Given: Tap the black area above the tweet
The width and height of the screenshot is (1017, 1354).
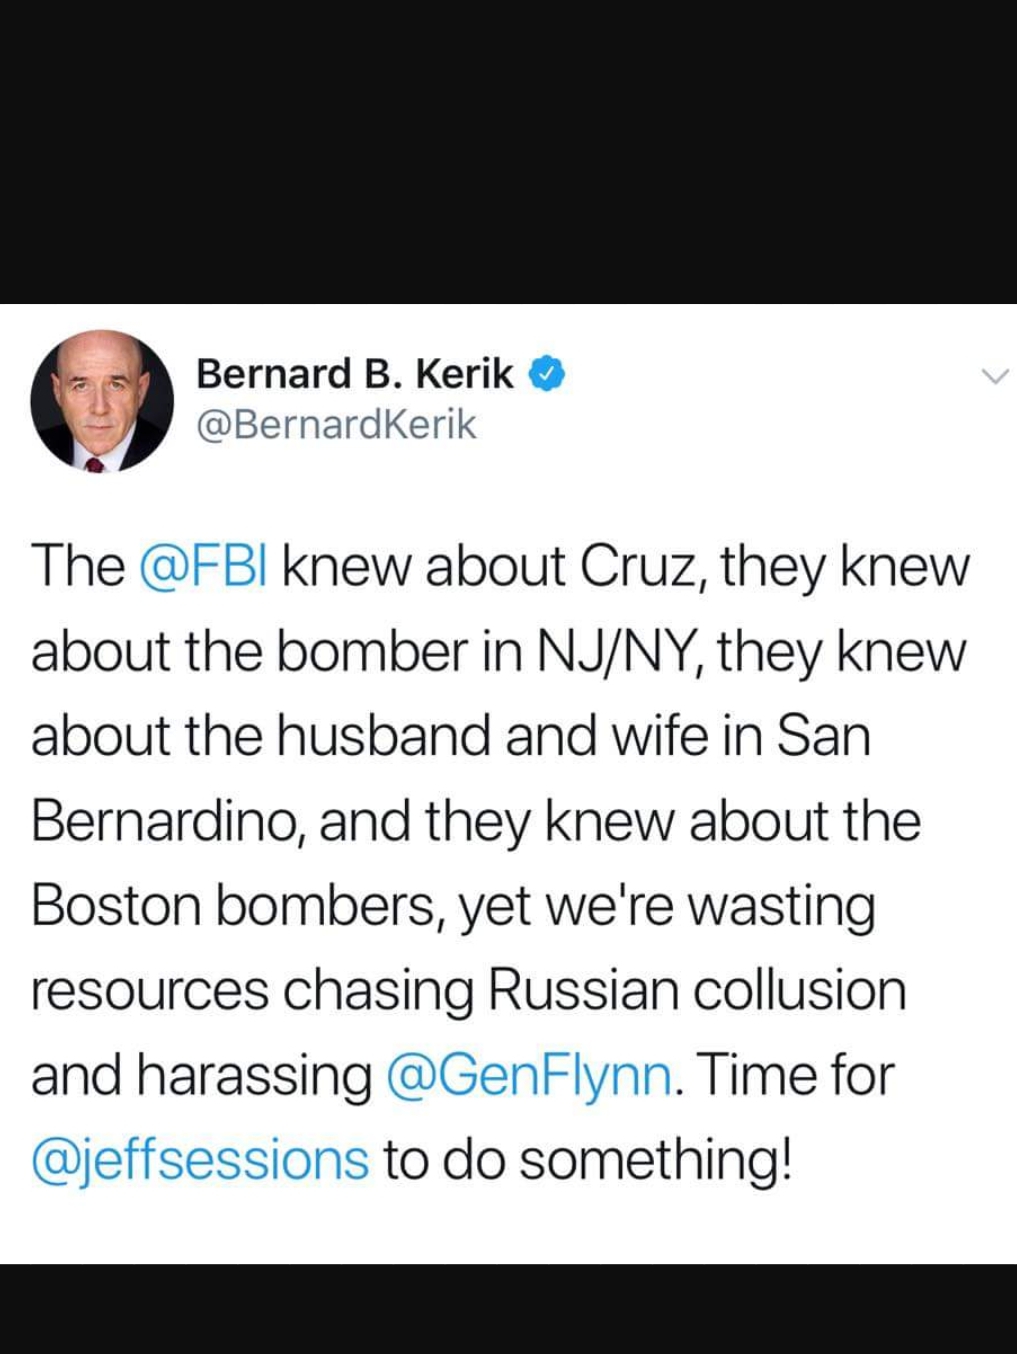Looking at the screenshot, I should tap(508, 150).
